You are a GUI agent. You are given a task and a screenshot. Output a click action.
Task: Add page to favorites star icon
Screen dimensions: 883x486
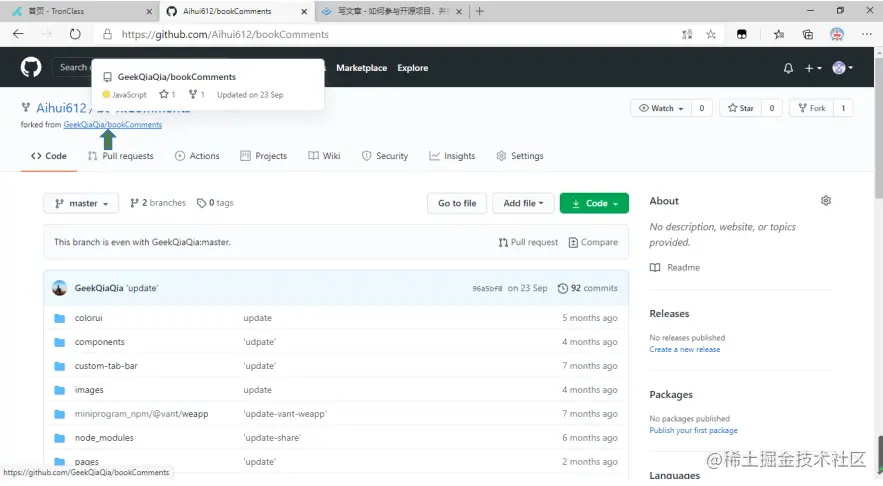click(711, 34)
